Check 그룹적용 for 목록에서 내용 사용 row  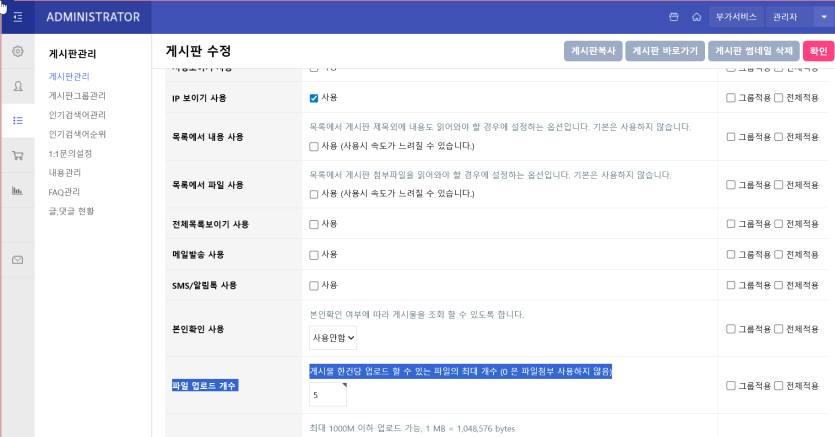pyautogui.click(x=731, y=137)
